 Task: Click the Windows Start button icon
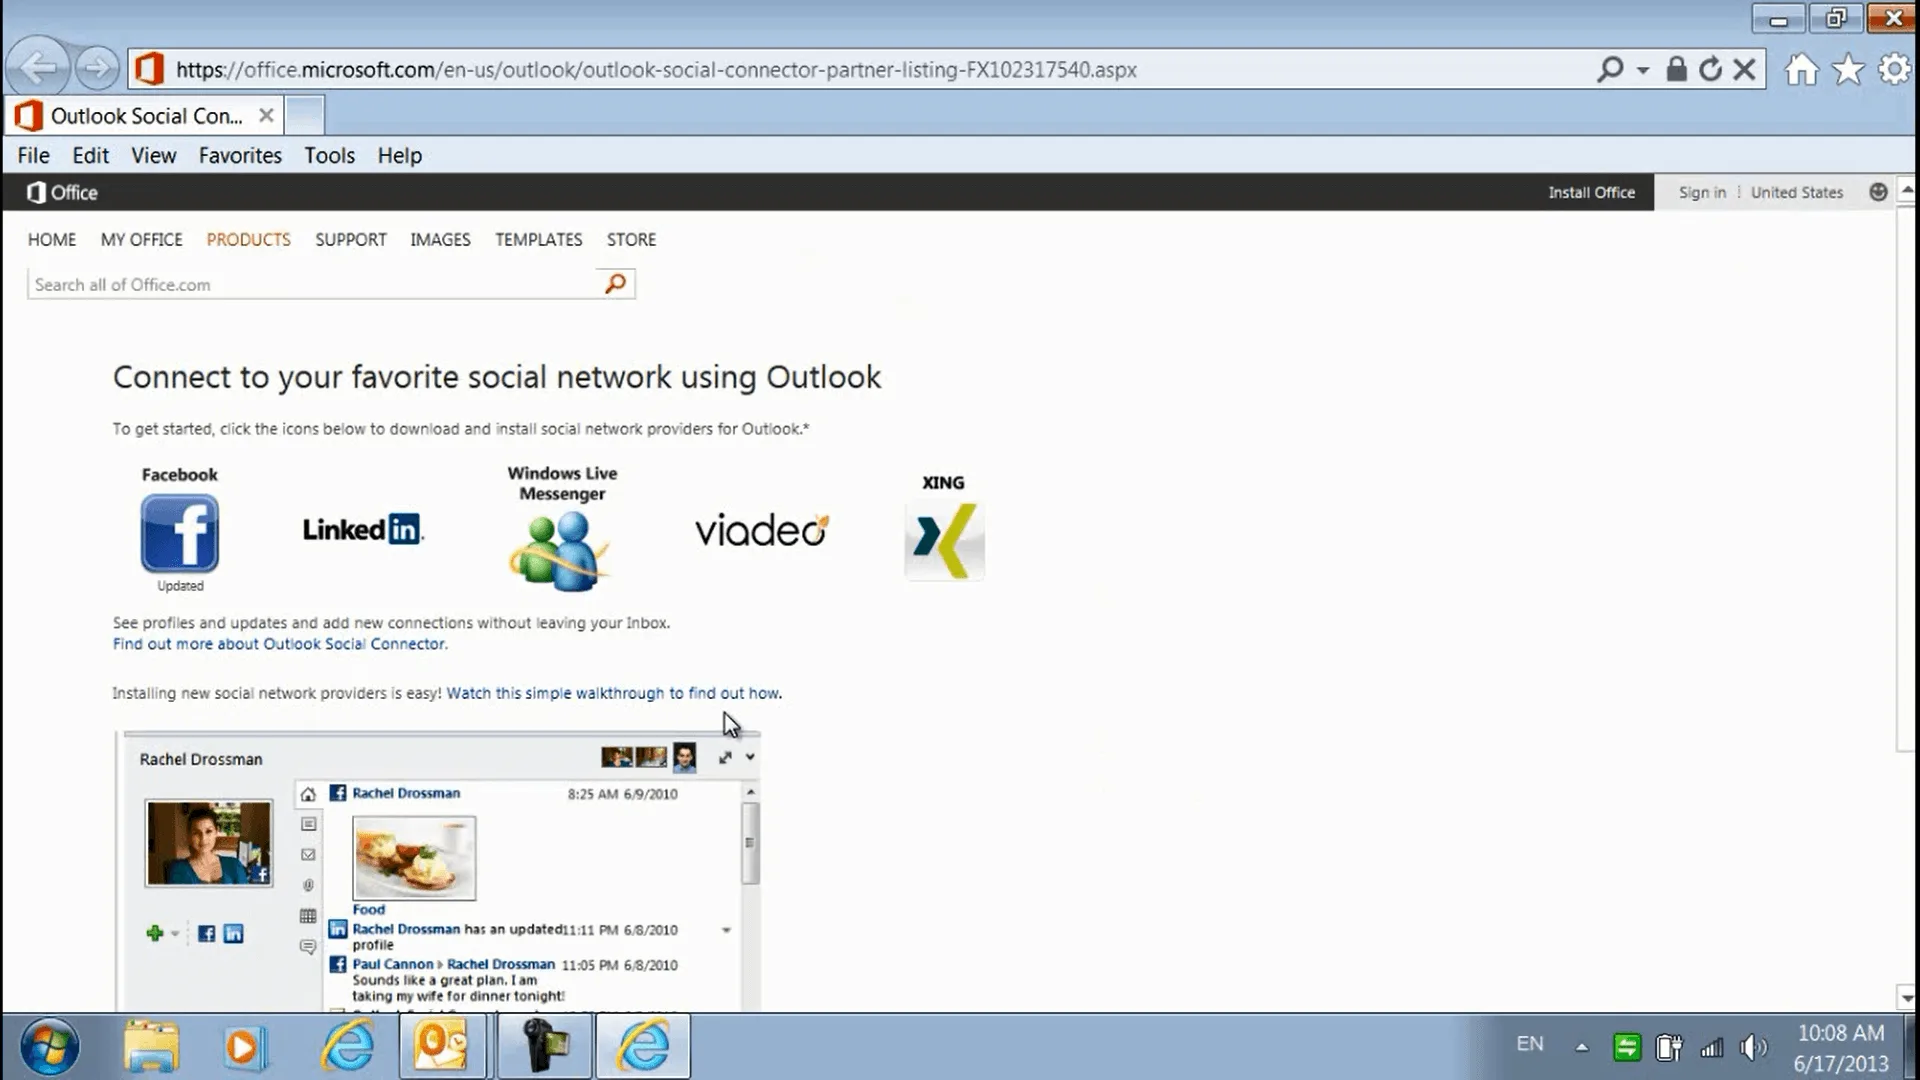(x=50, y=1046)
